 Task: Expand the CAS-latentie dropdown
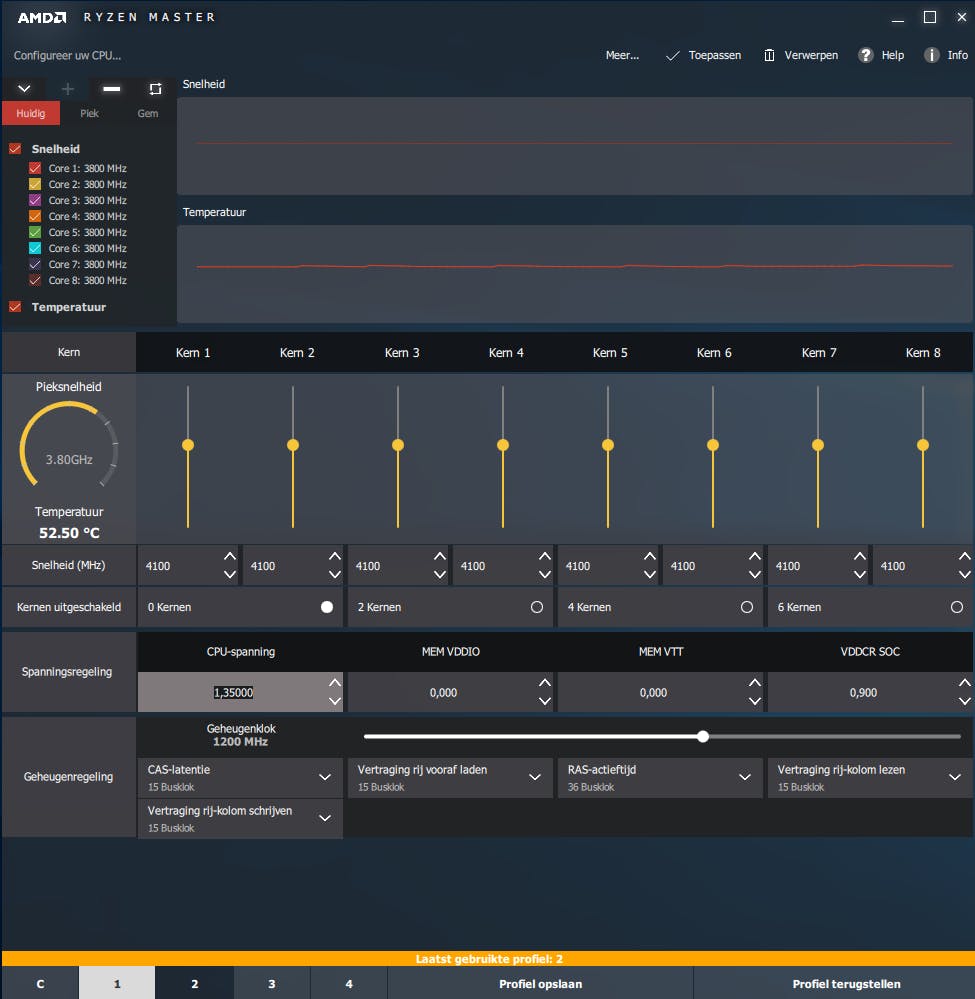325,777
